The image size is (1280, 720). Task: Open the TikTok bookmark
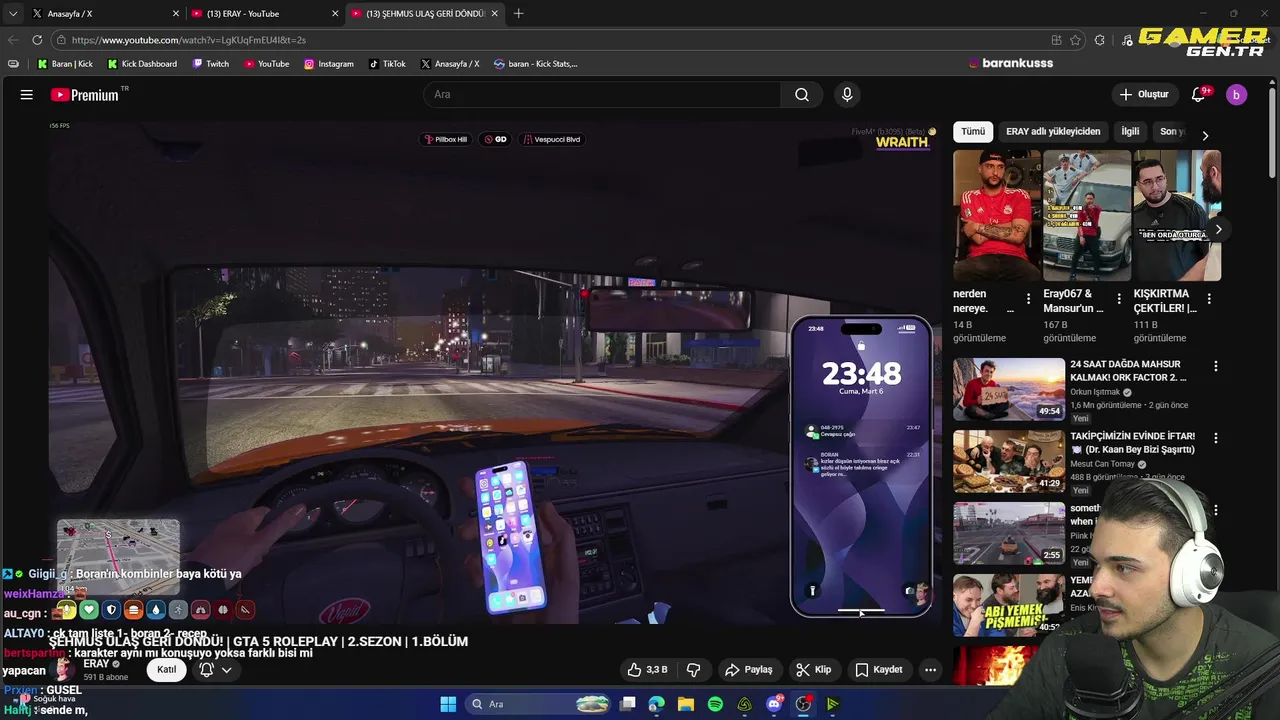(x=387, y=64)
